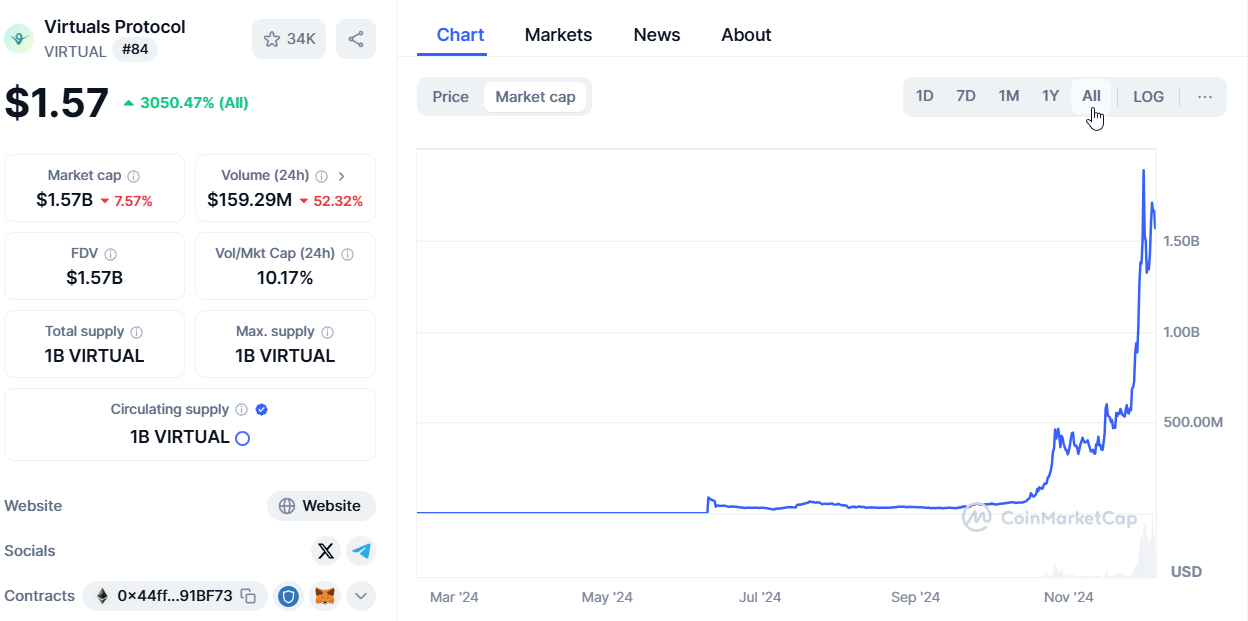Open the Website link button
Screen dimensions: 1248x621
coord(321,506)
